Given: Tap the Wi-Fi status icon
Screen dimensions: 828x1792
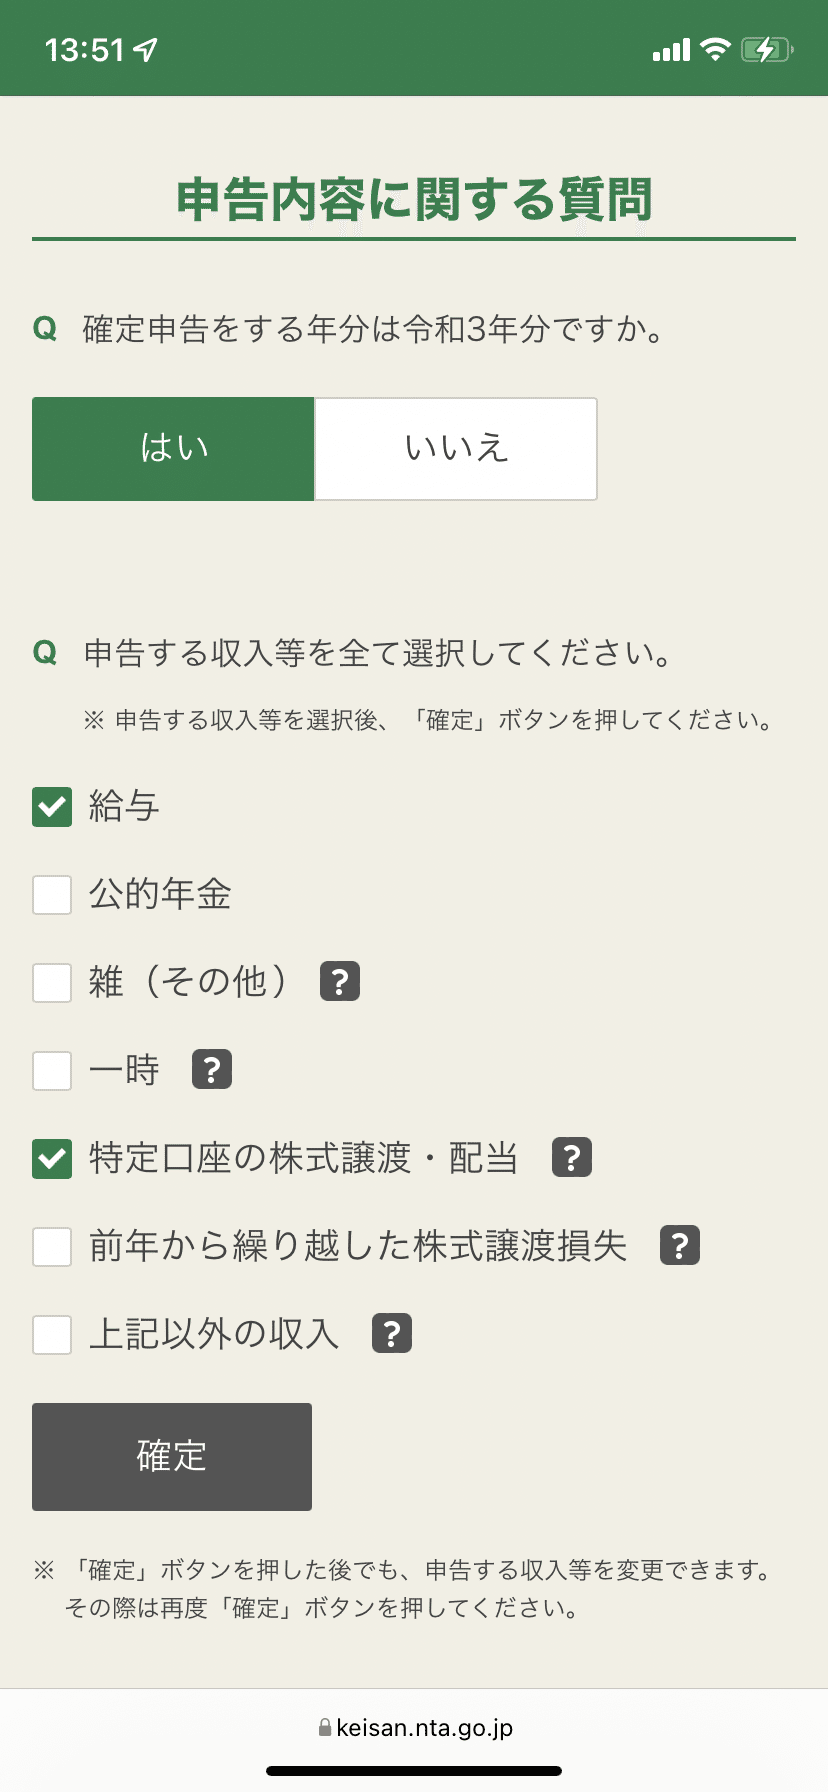Looking at the screenshot, I should tap(715, 49).
